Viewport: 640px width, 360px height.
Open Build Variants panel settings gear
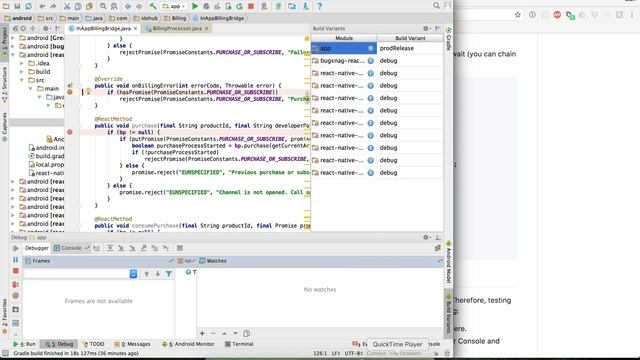[x=425, y=28]
